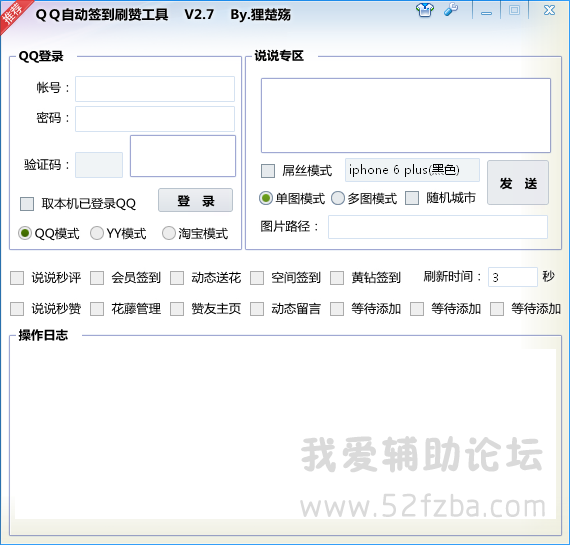Image resolution: width=570 pixels, height=545 pixels.
Task: Open the iphone 6 plus device dropdown
Action: point(412,170)
